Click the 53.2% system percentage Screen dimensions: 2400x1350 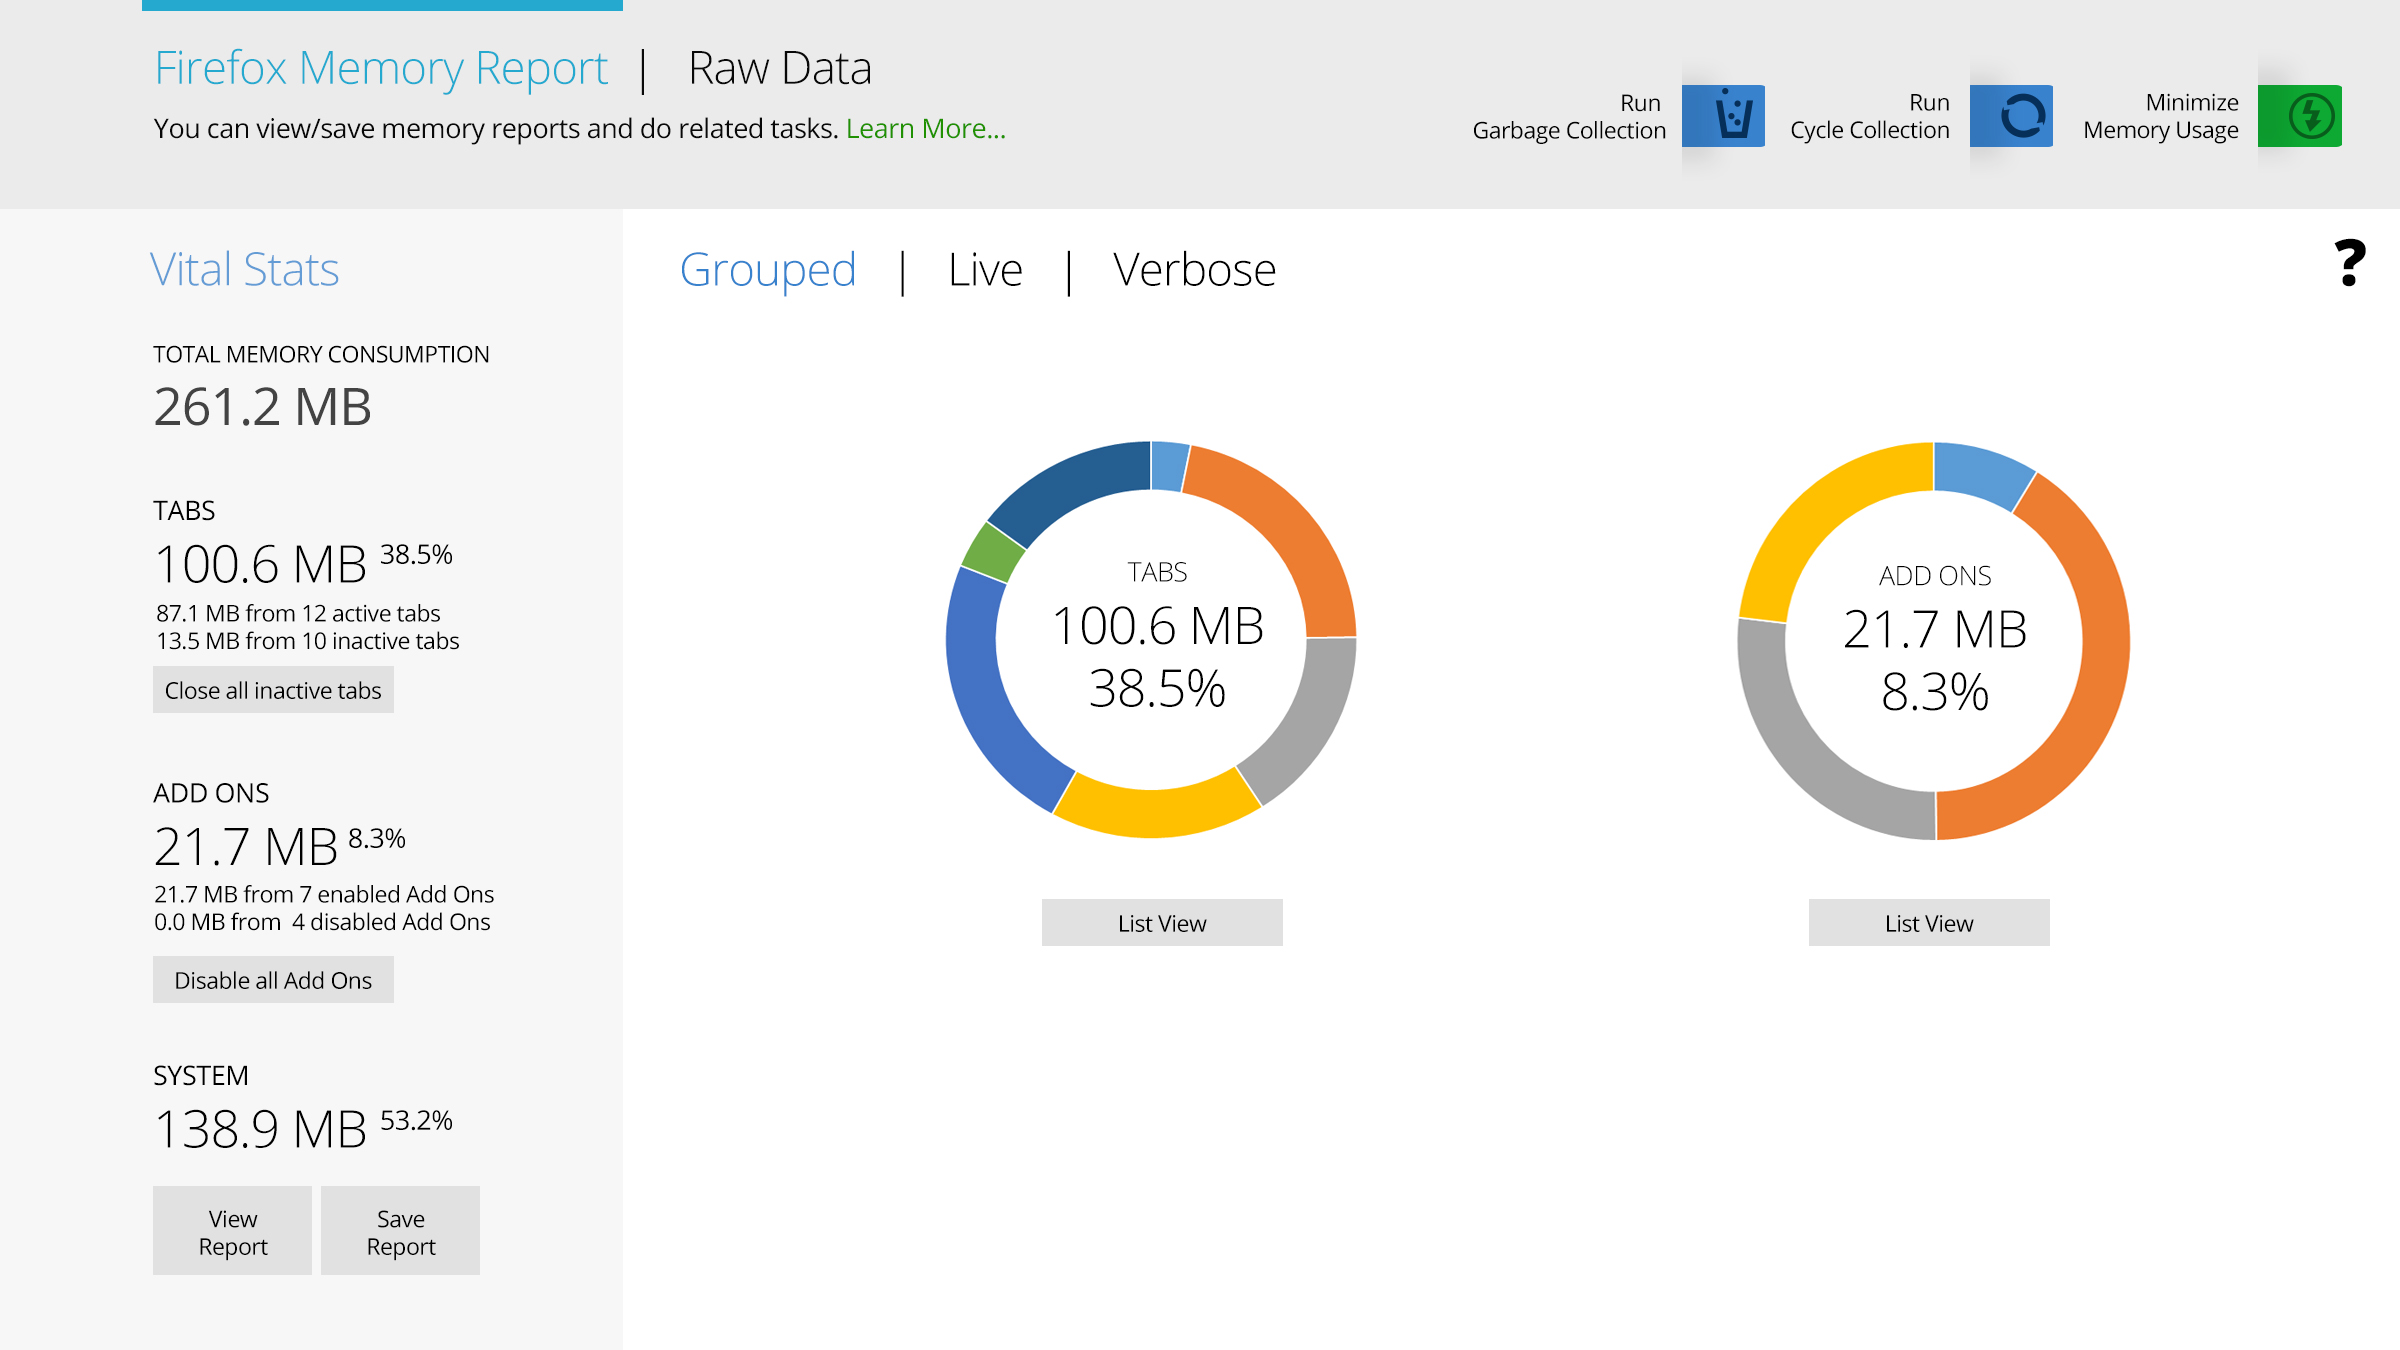pyautogui.click(x=416, y=1120)
